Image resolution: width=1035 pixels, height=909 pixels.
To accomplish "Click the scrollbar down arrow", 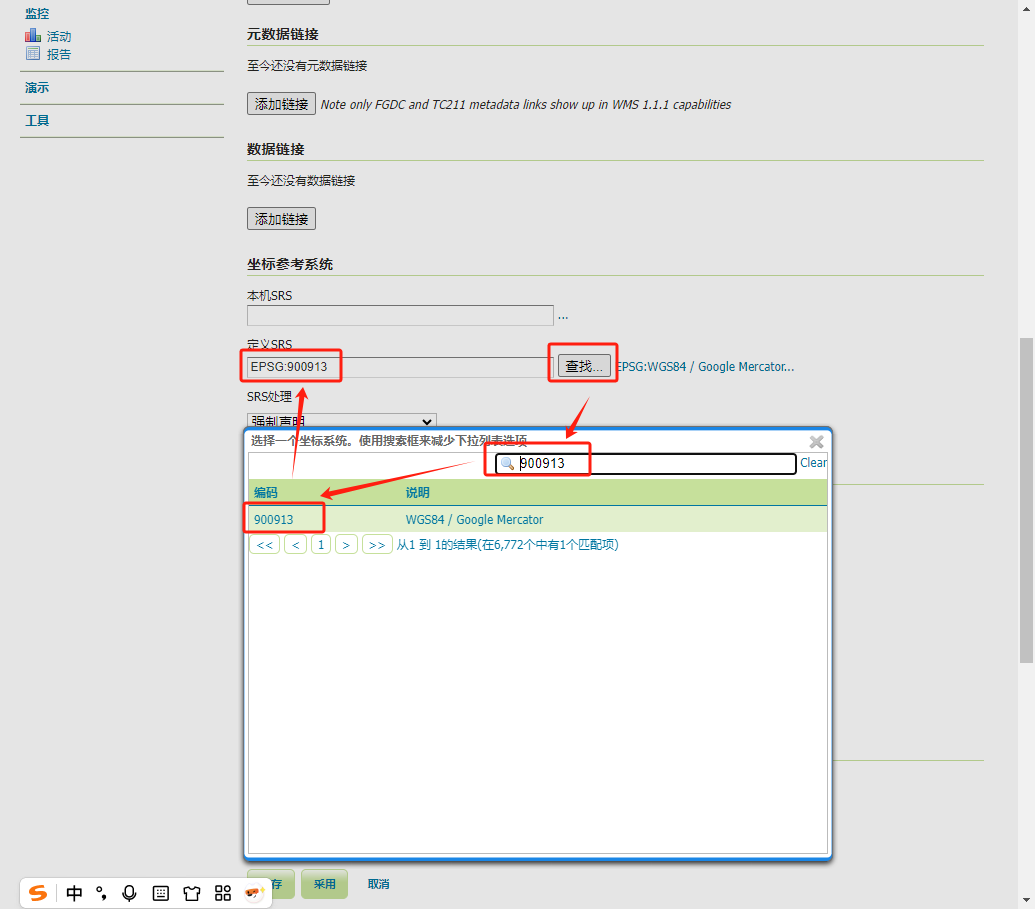I will point(1026,900).
